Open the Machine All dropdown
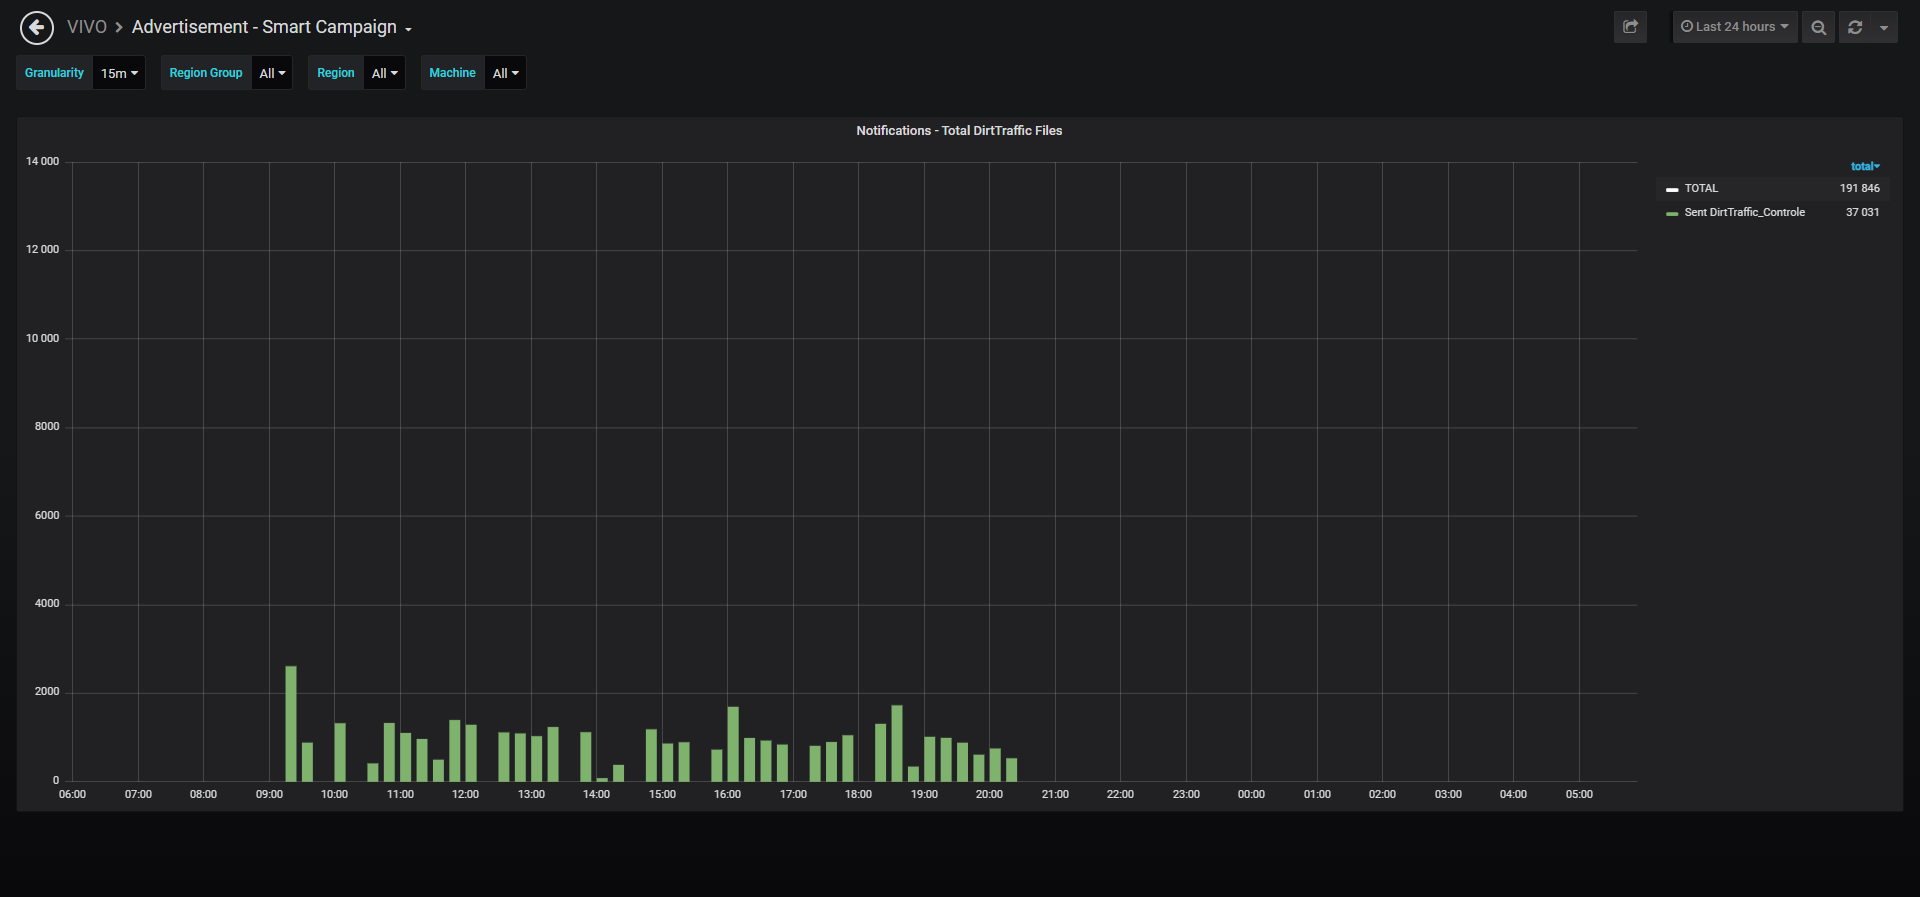This screenshot has height=897, width=1920. coord(505,73)
